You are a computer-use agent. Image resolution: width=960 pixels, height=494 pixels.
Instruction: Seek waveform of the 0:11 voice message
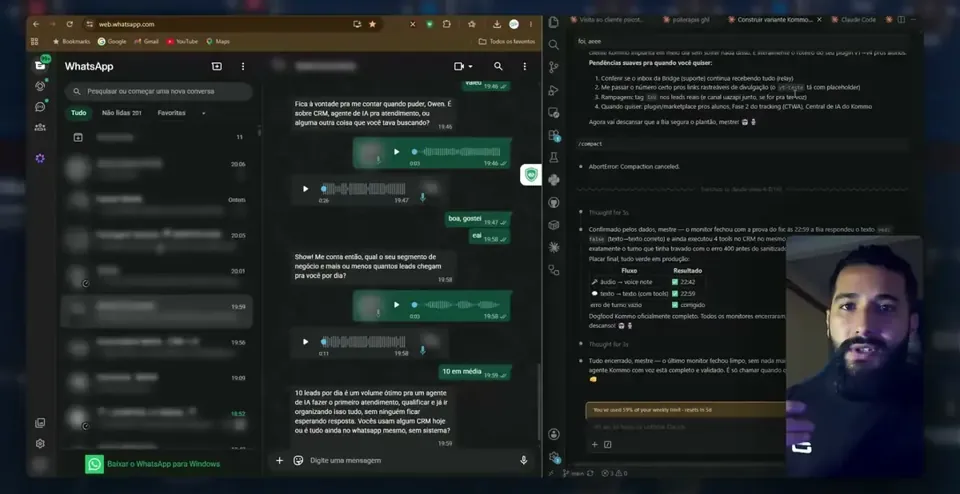click(x=364, y=342)
